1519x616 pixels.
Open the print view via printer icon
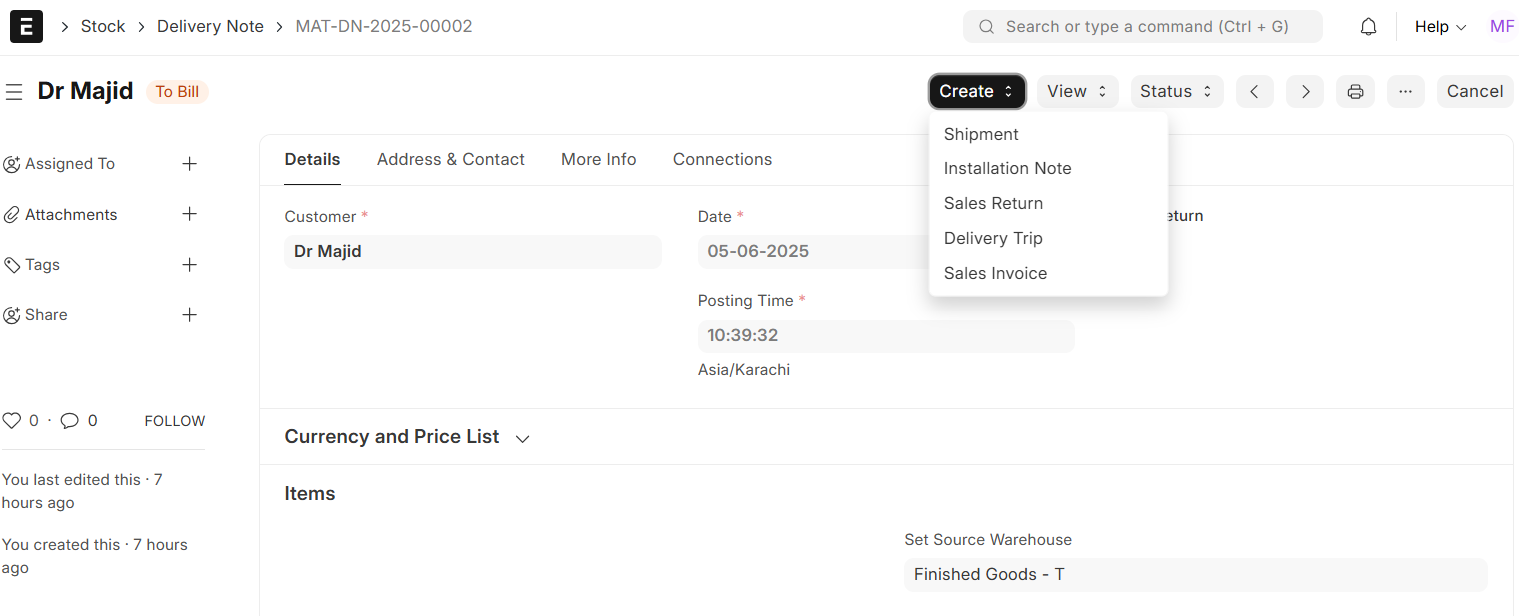click(1355, 91)
